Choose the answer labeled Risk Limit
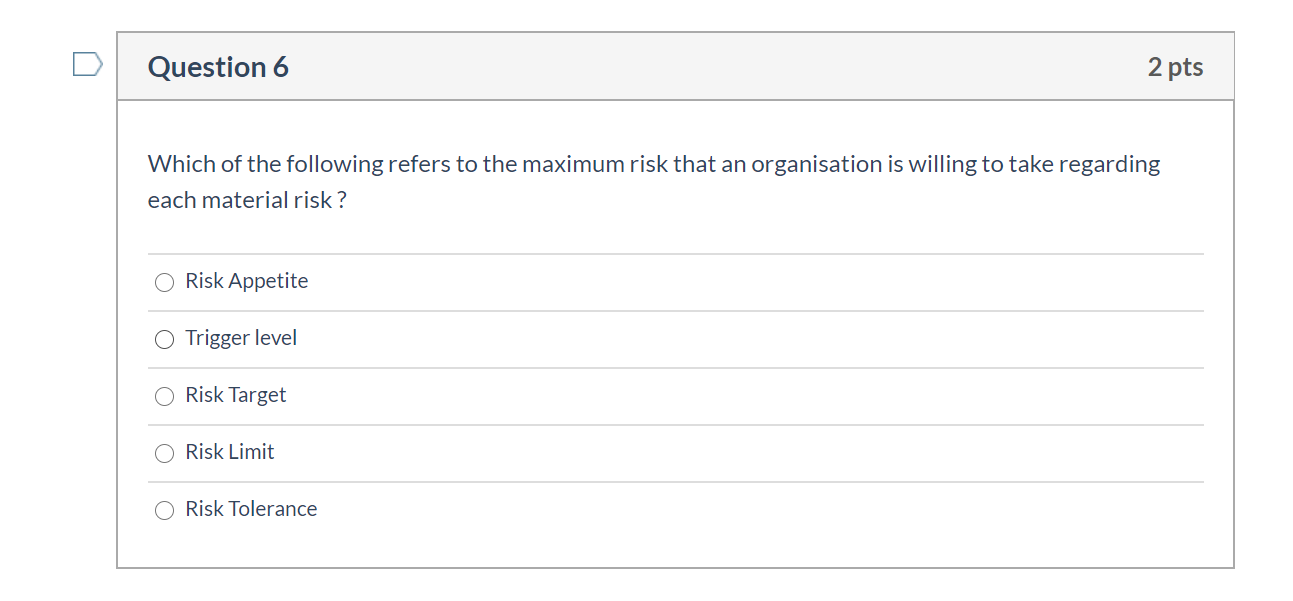Viewport: 1293px width, 601px height. (x=228, y=452)
